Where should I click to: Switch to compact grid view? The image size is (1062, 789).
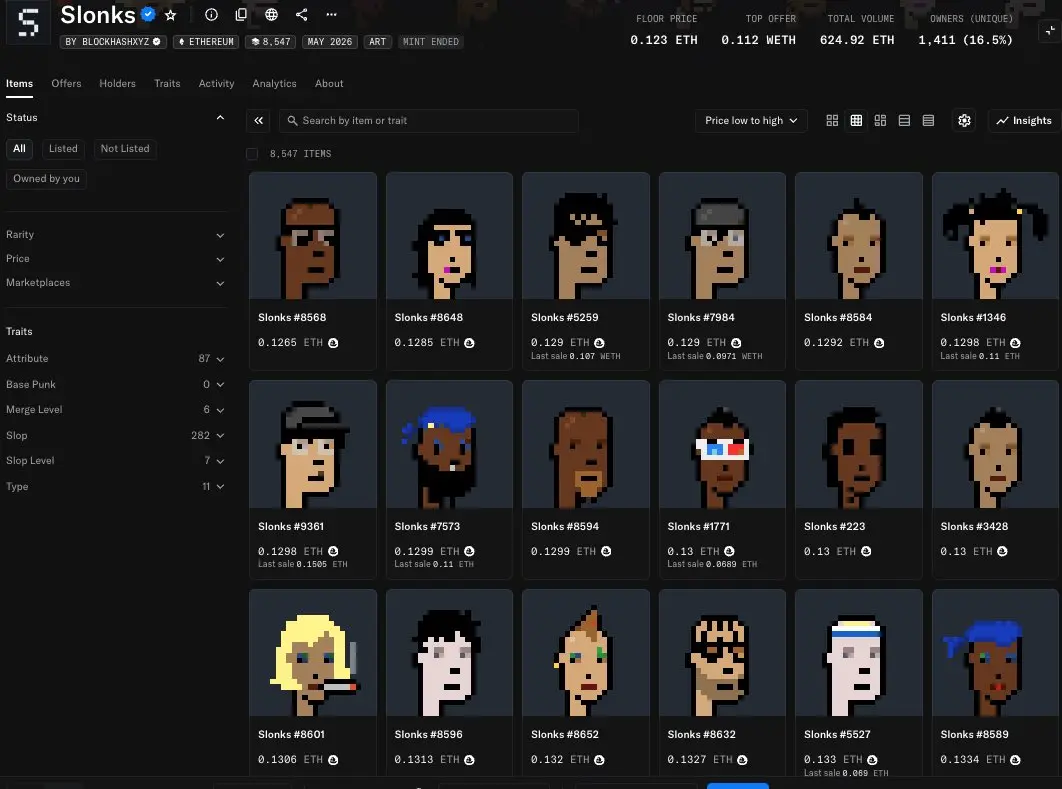point(856,121)
